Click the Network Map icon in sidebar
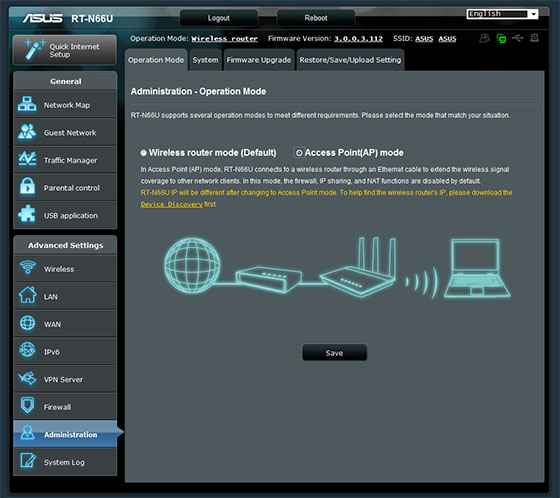This screenshot has height=498, width=560. pyautogui.click(x=27, y=104)
